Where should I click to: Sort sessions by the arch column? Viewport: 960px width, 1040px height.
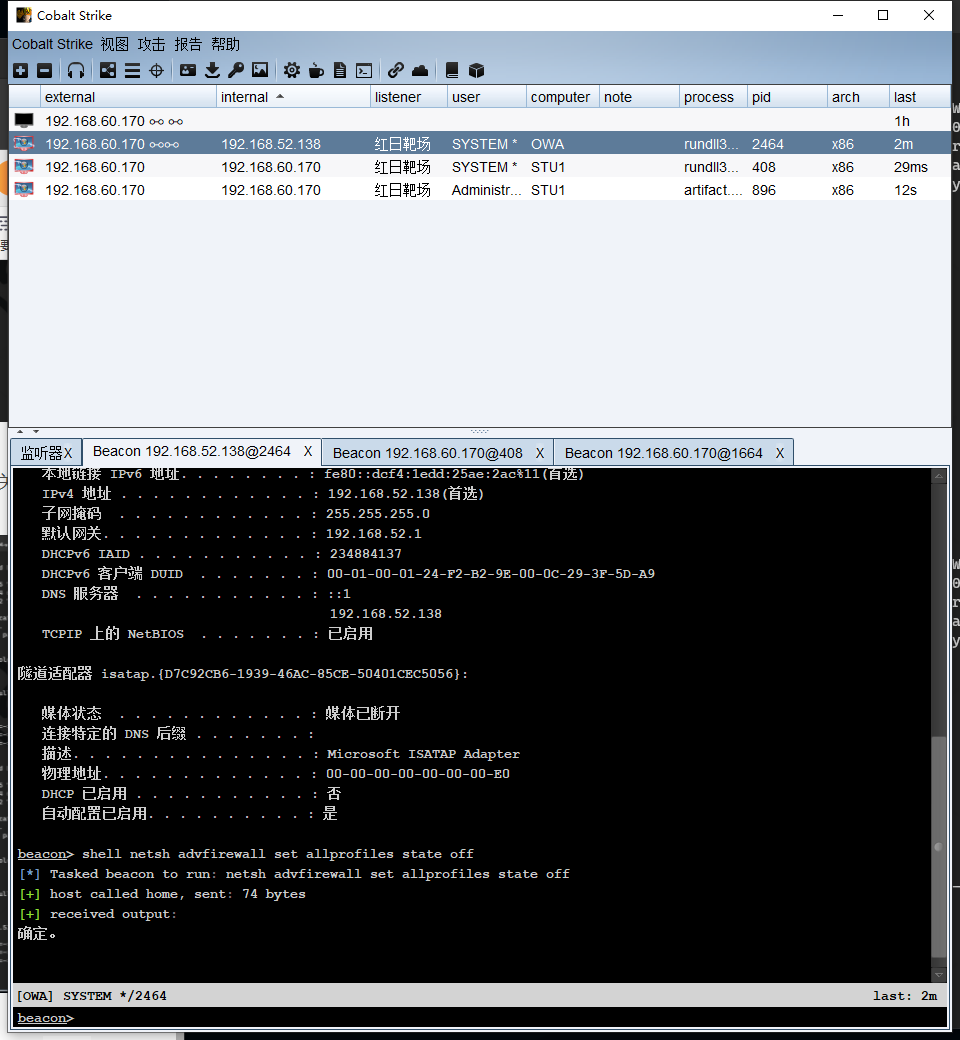858,97
